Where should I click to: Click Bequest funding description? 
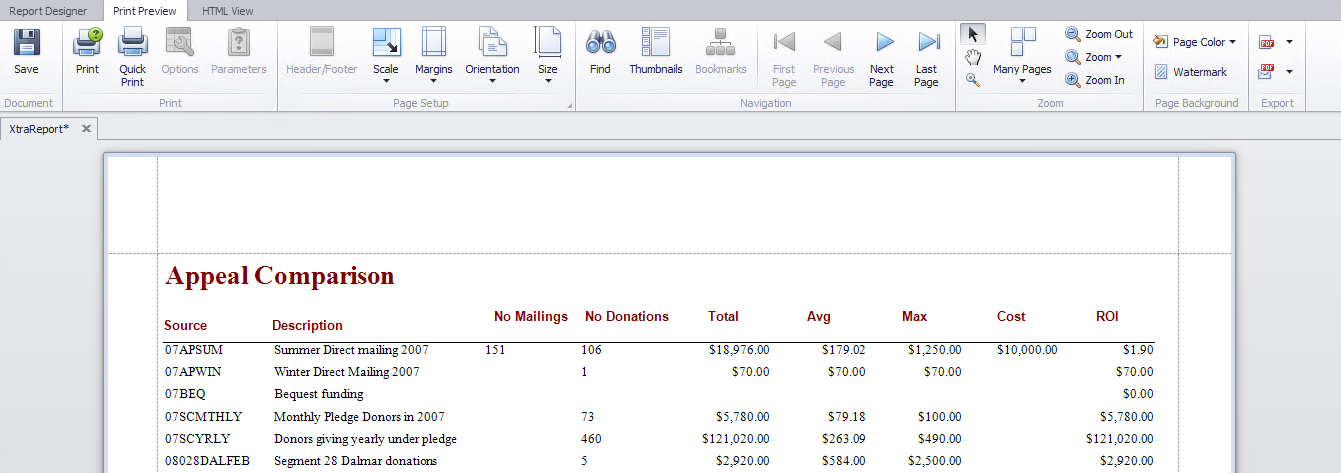point(319,394)
